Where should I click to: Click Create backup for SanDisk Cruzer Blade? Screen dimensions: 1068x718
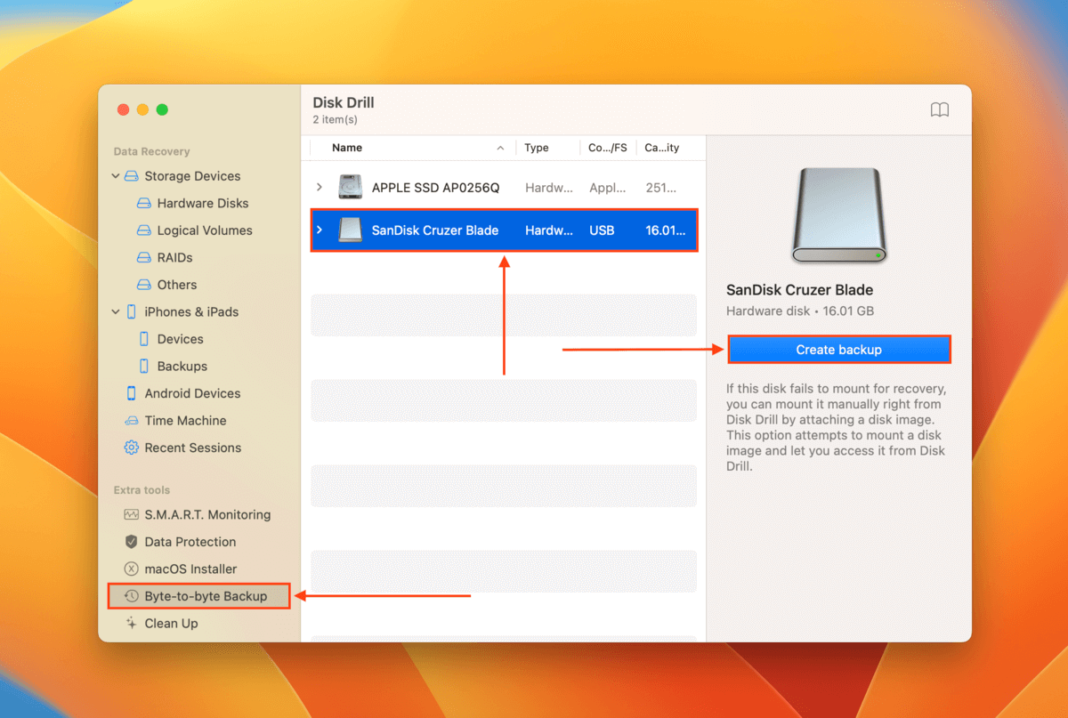pyautogui.click(x=839, y=349)
